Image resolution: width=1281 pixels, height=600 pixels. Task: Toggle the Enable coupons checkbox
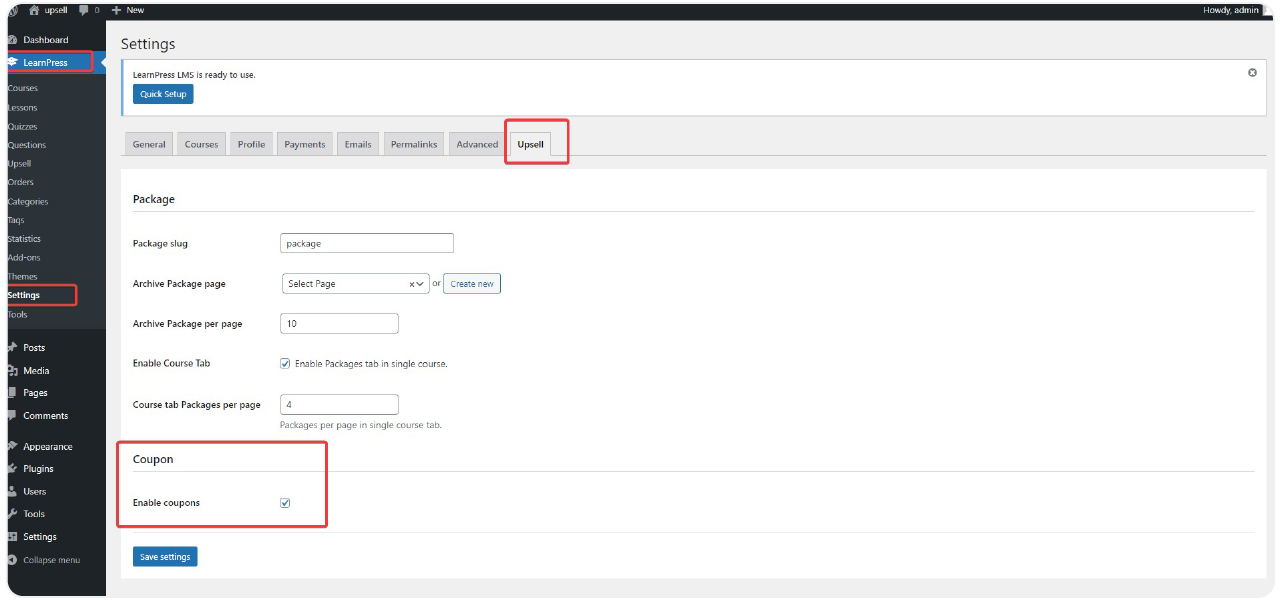click(x=285, y=503)
